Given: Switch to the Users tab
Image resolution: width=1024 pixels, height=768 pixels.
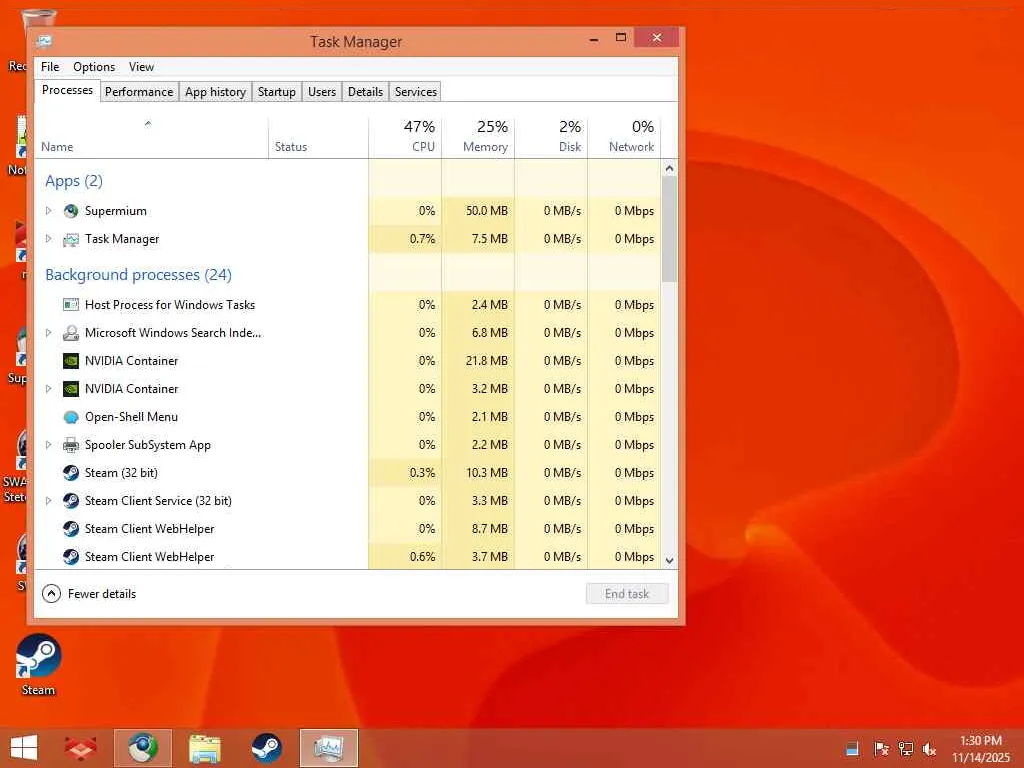Looking at the screenshot, I should 322,92.
